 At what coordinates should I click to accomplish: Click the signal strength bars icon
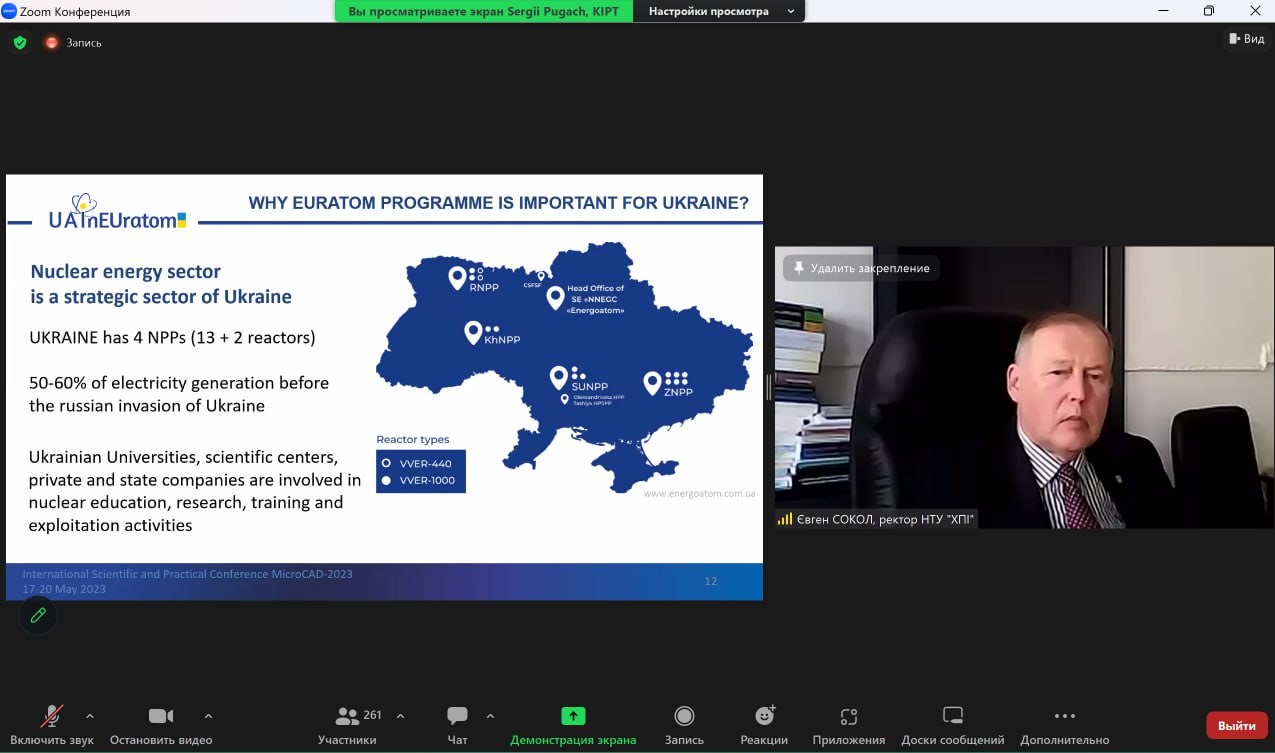pyautogui.click(x=785, y=519)
